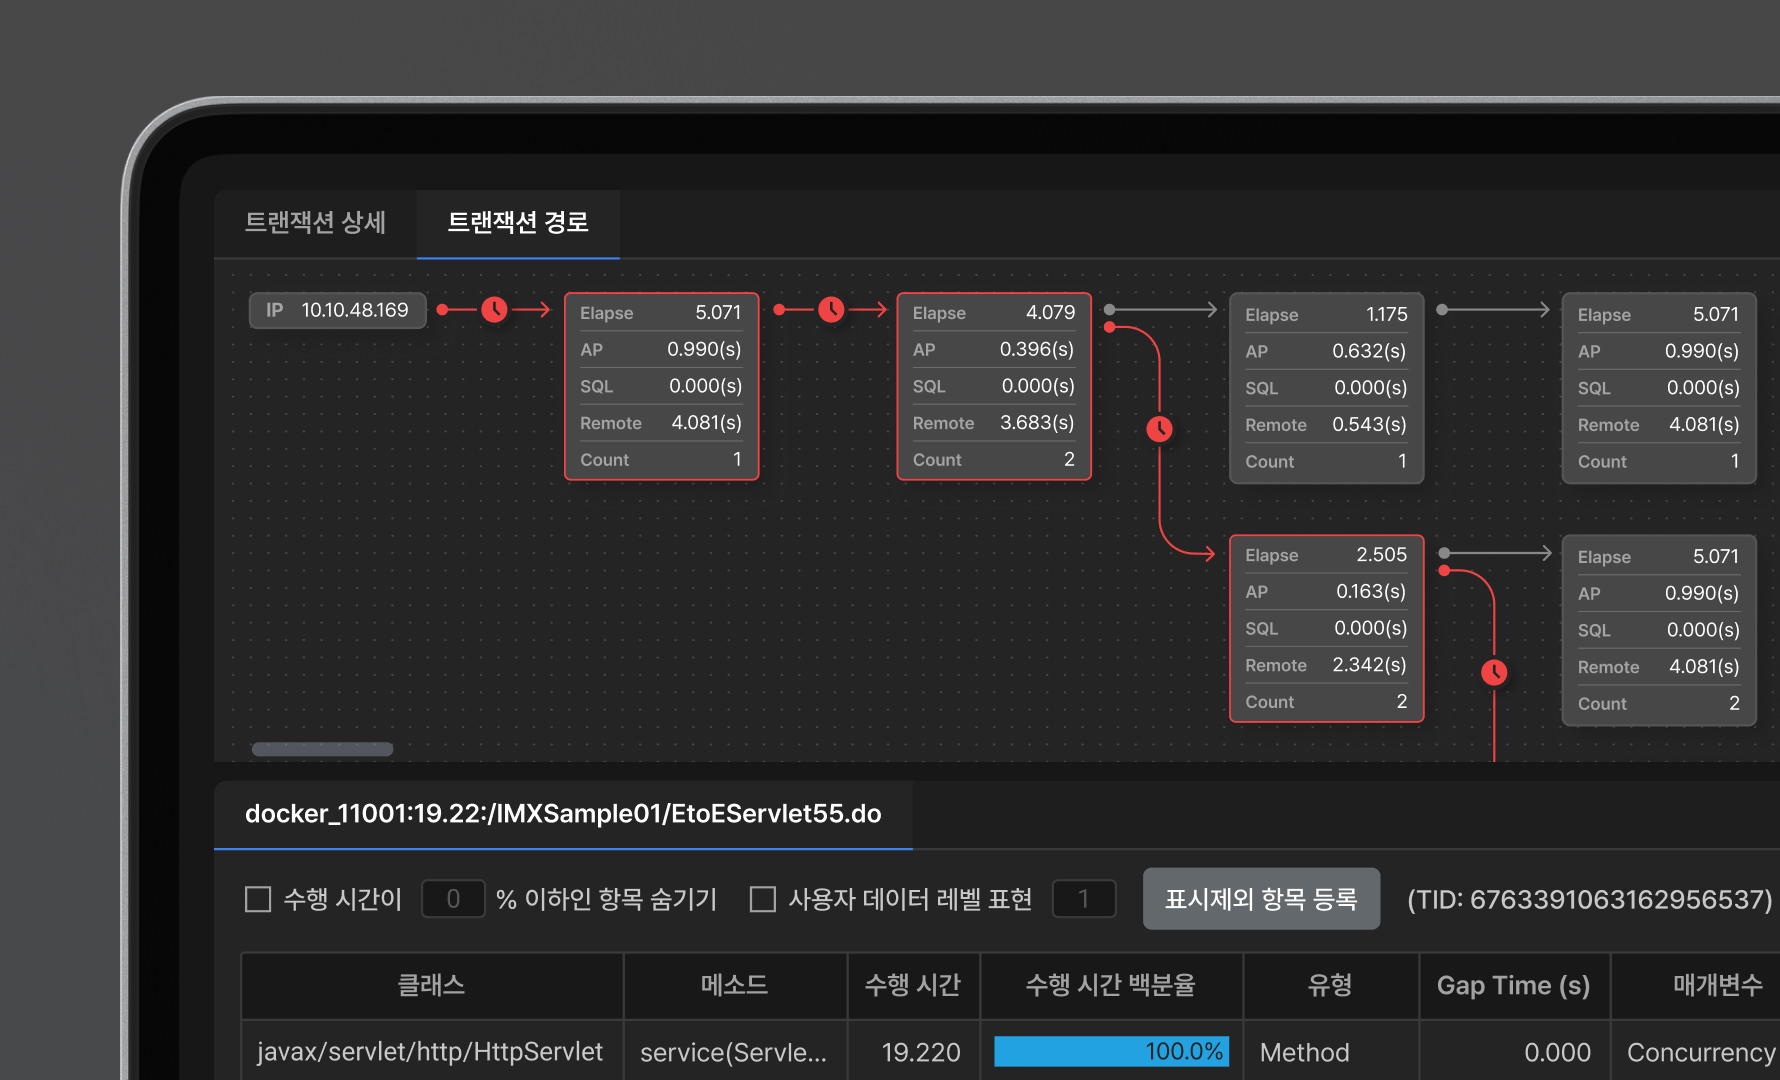
Task: Enable the 수행 시간이 hide-items checkbox
Action: [258, 899]
